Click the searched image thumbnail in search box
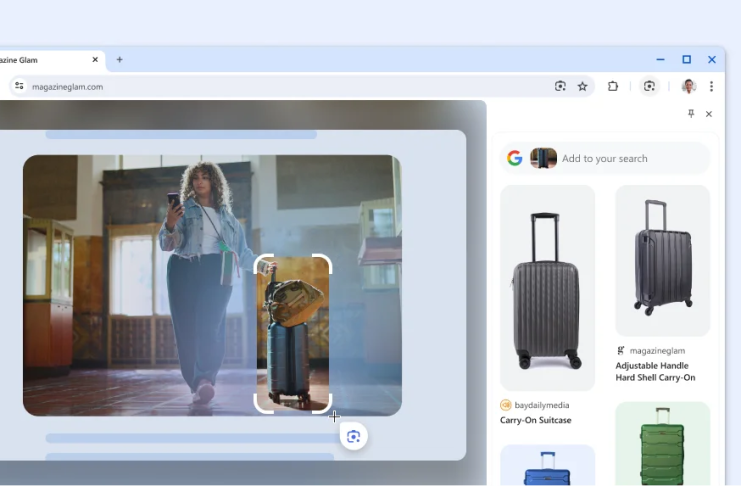 (x=543, y=158)
